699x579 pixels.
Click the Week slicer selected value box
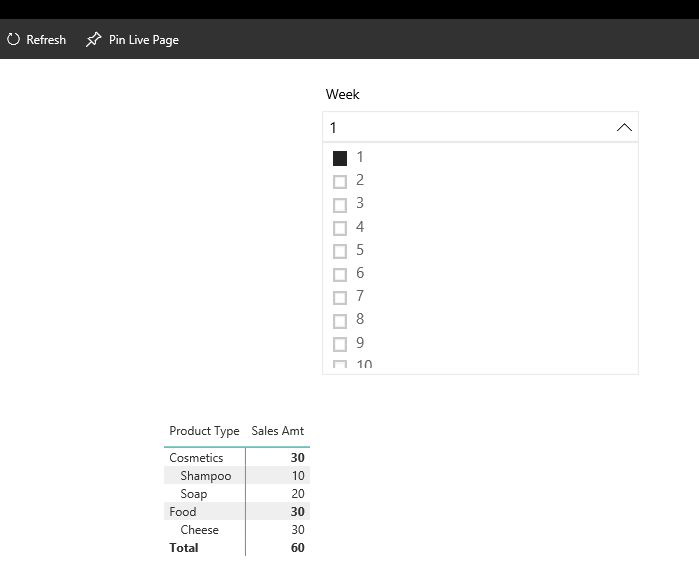[480, 127]
